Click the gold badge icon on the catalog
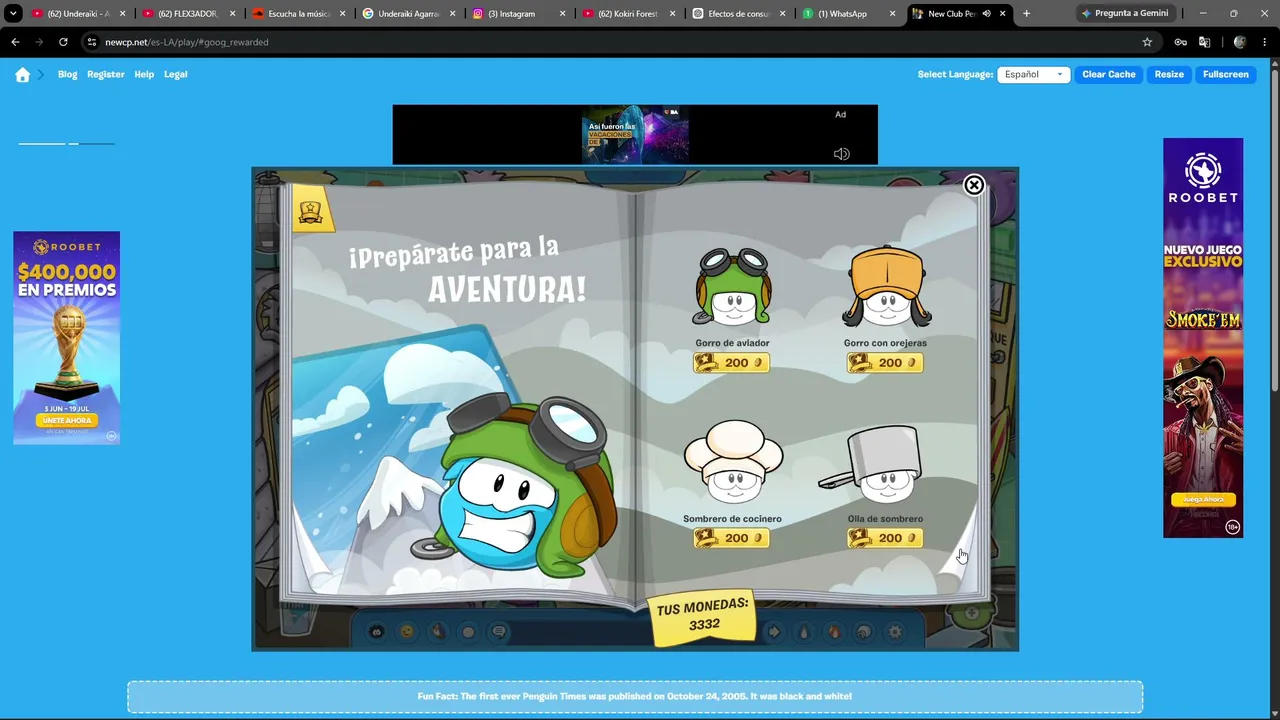Image resolution: width=1280 pixels, height=720 pixels. click(311, 211)
